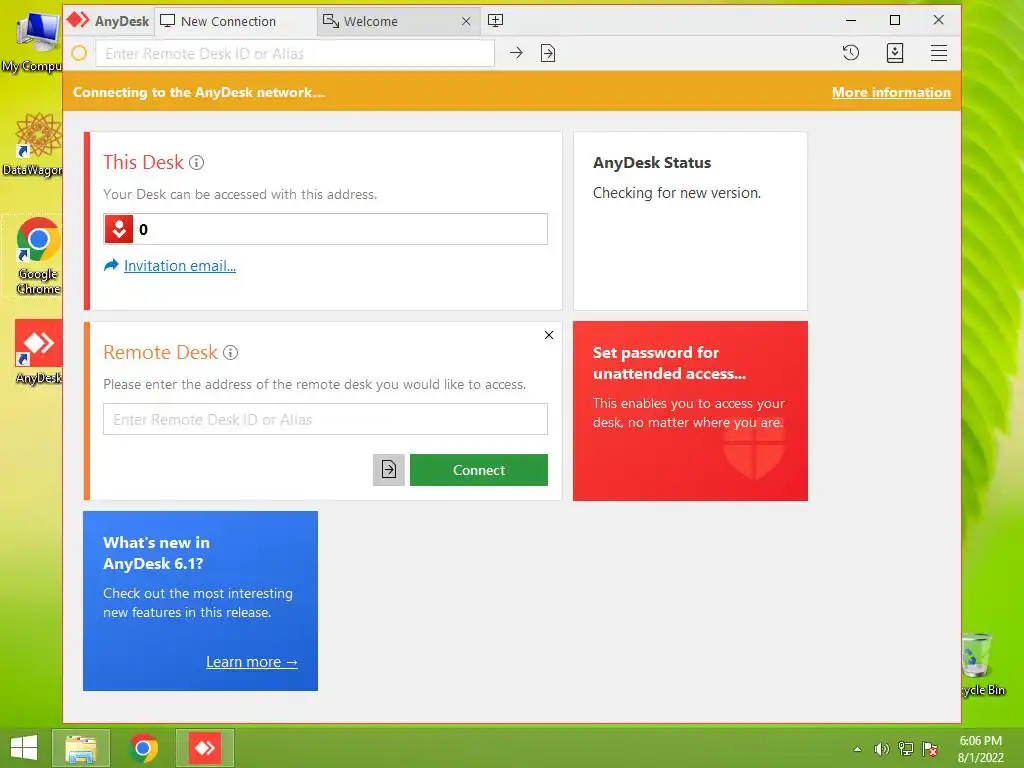This screenshot has height=768, width=1024.
Task: Open the New Connection tab
Action: (x=235, y=21)
